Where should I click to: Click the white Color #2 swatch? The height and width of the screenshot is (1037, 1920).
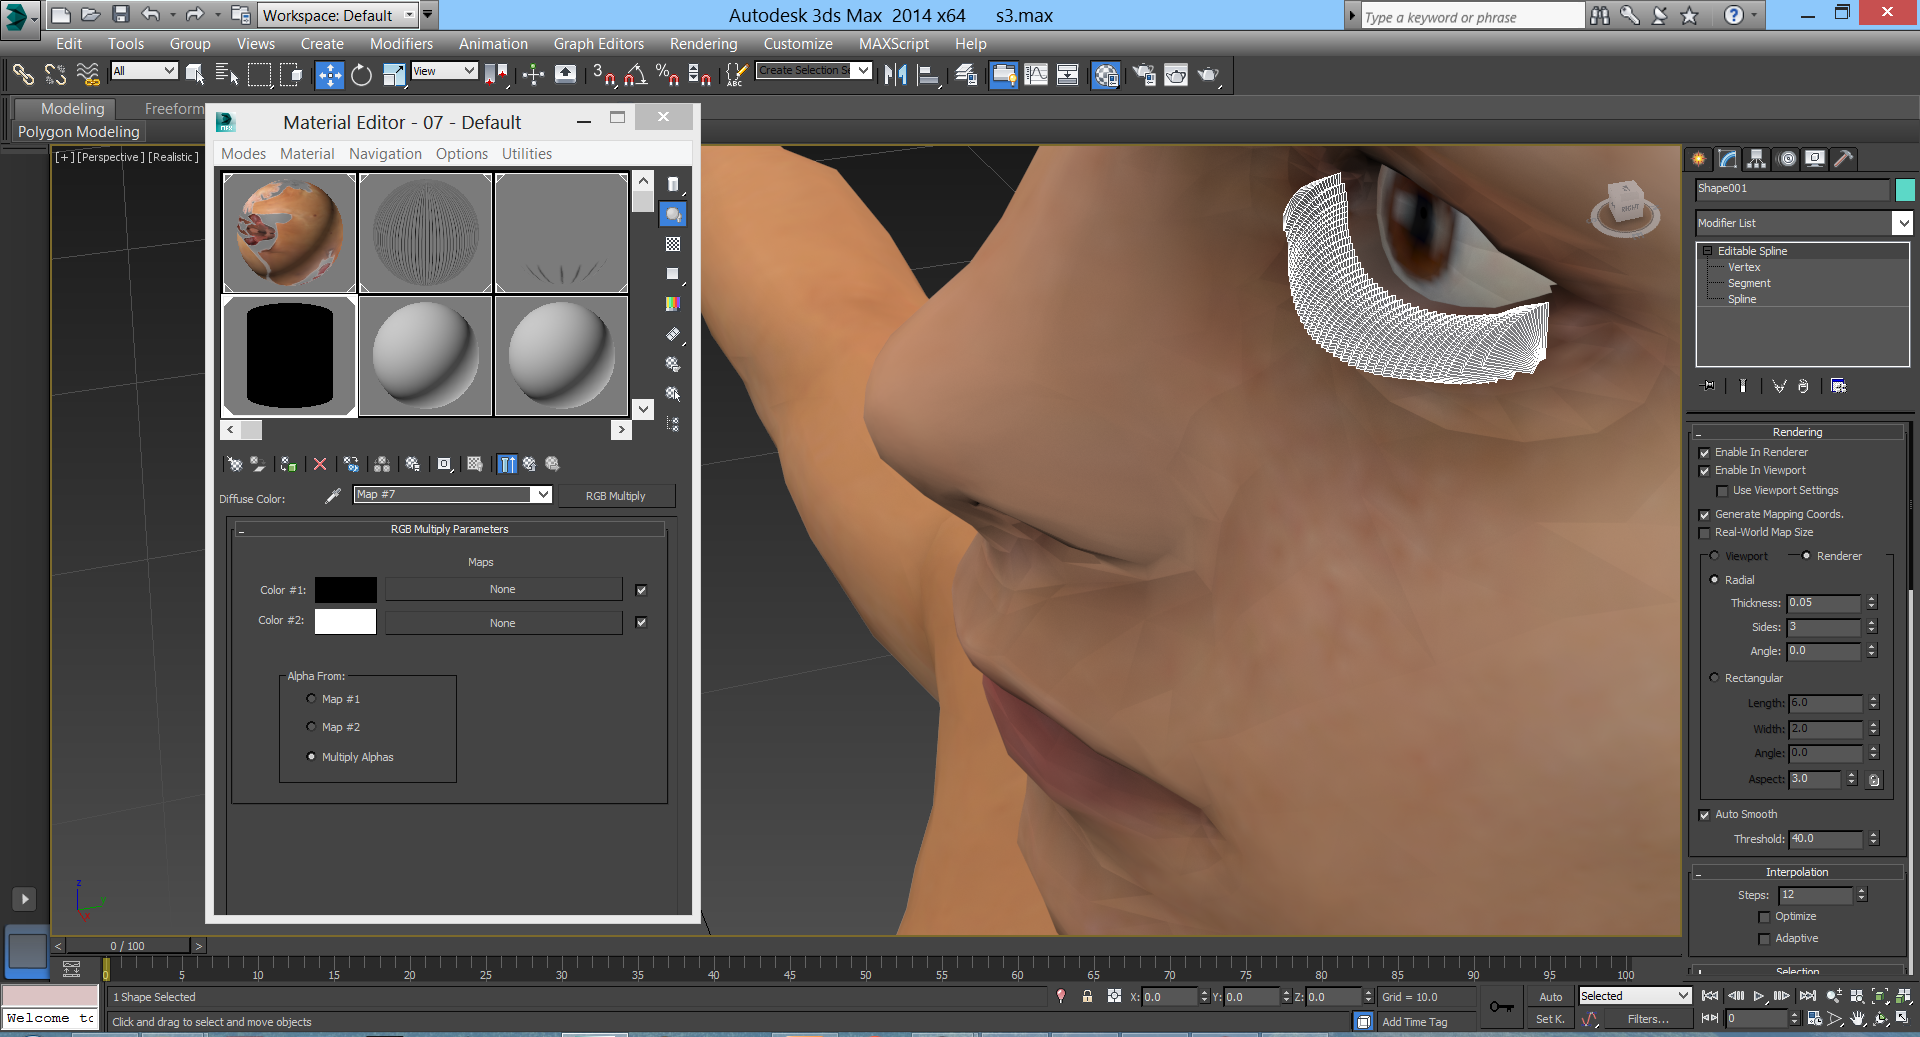point(345,621)
